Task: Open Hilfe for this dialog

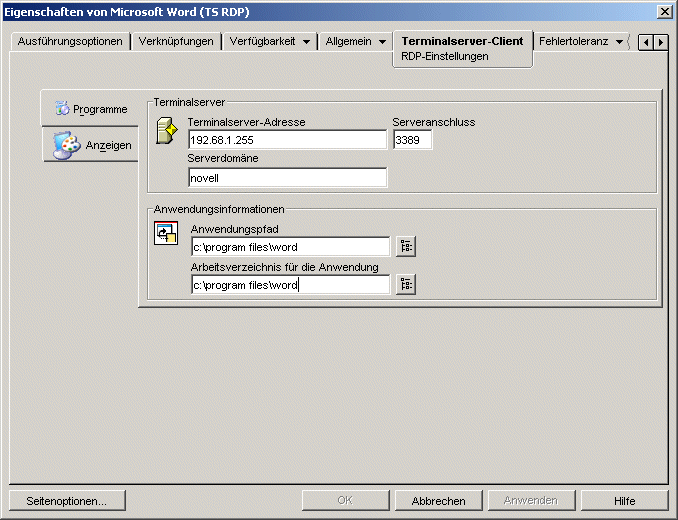Action: [x=624, y=501]
